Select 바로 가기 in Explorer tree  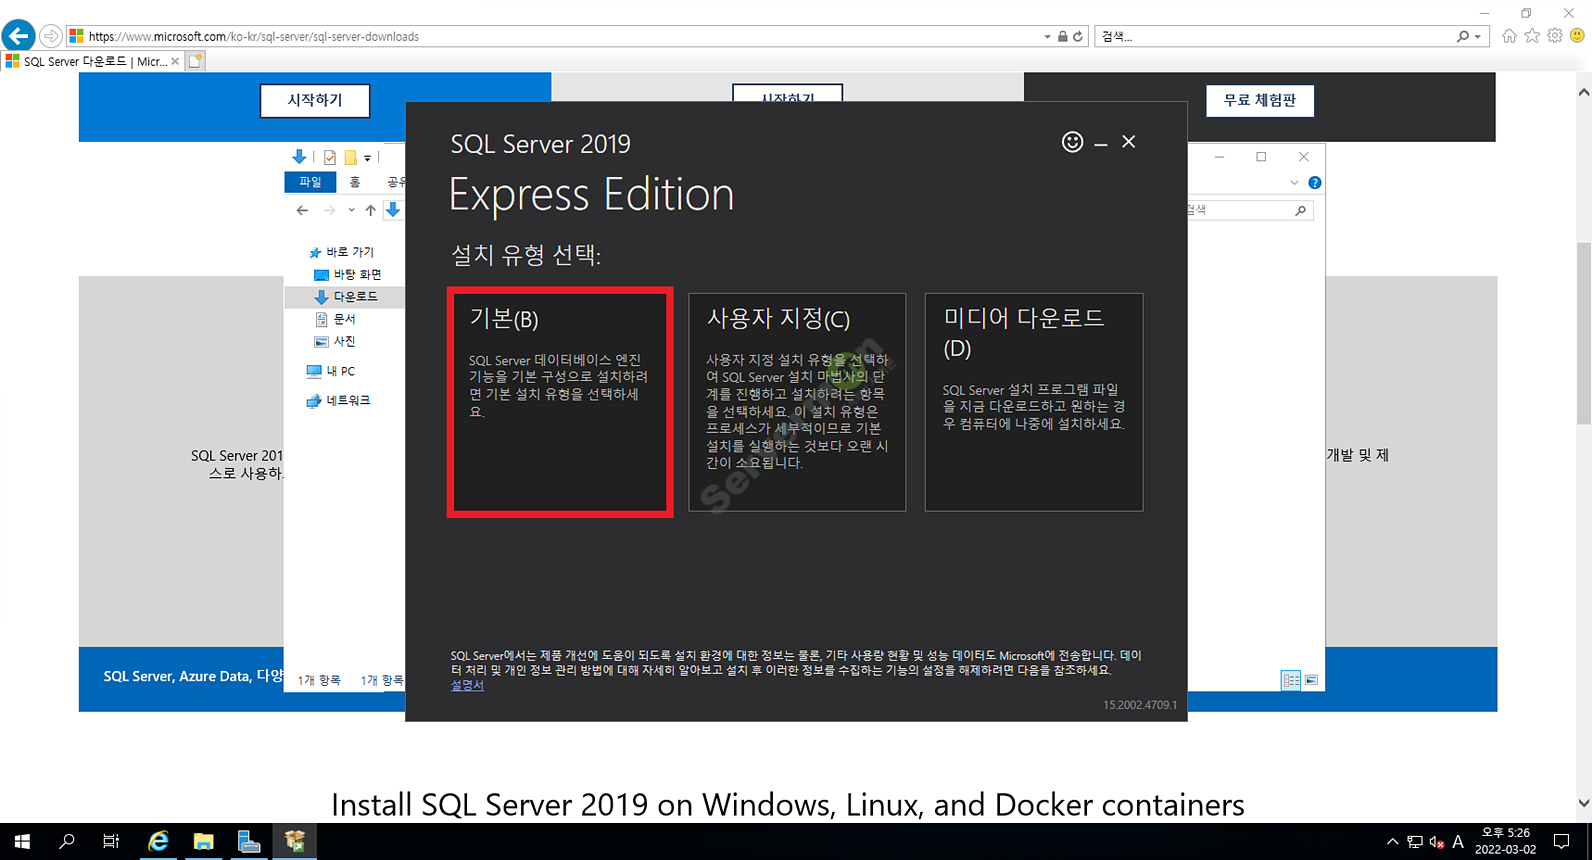coord(342,252)
